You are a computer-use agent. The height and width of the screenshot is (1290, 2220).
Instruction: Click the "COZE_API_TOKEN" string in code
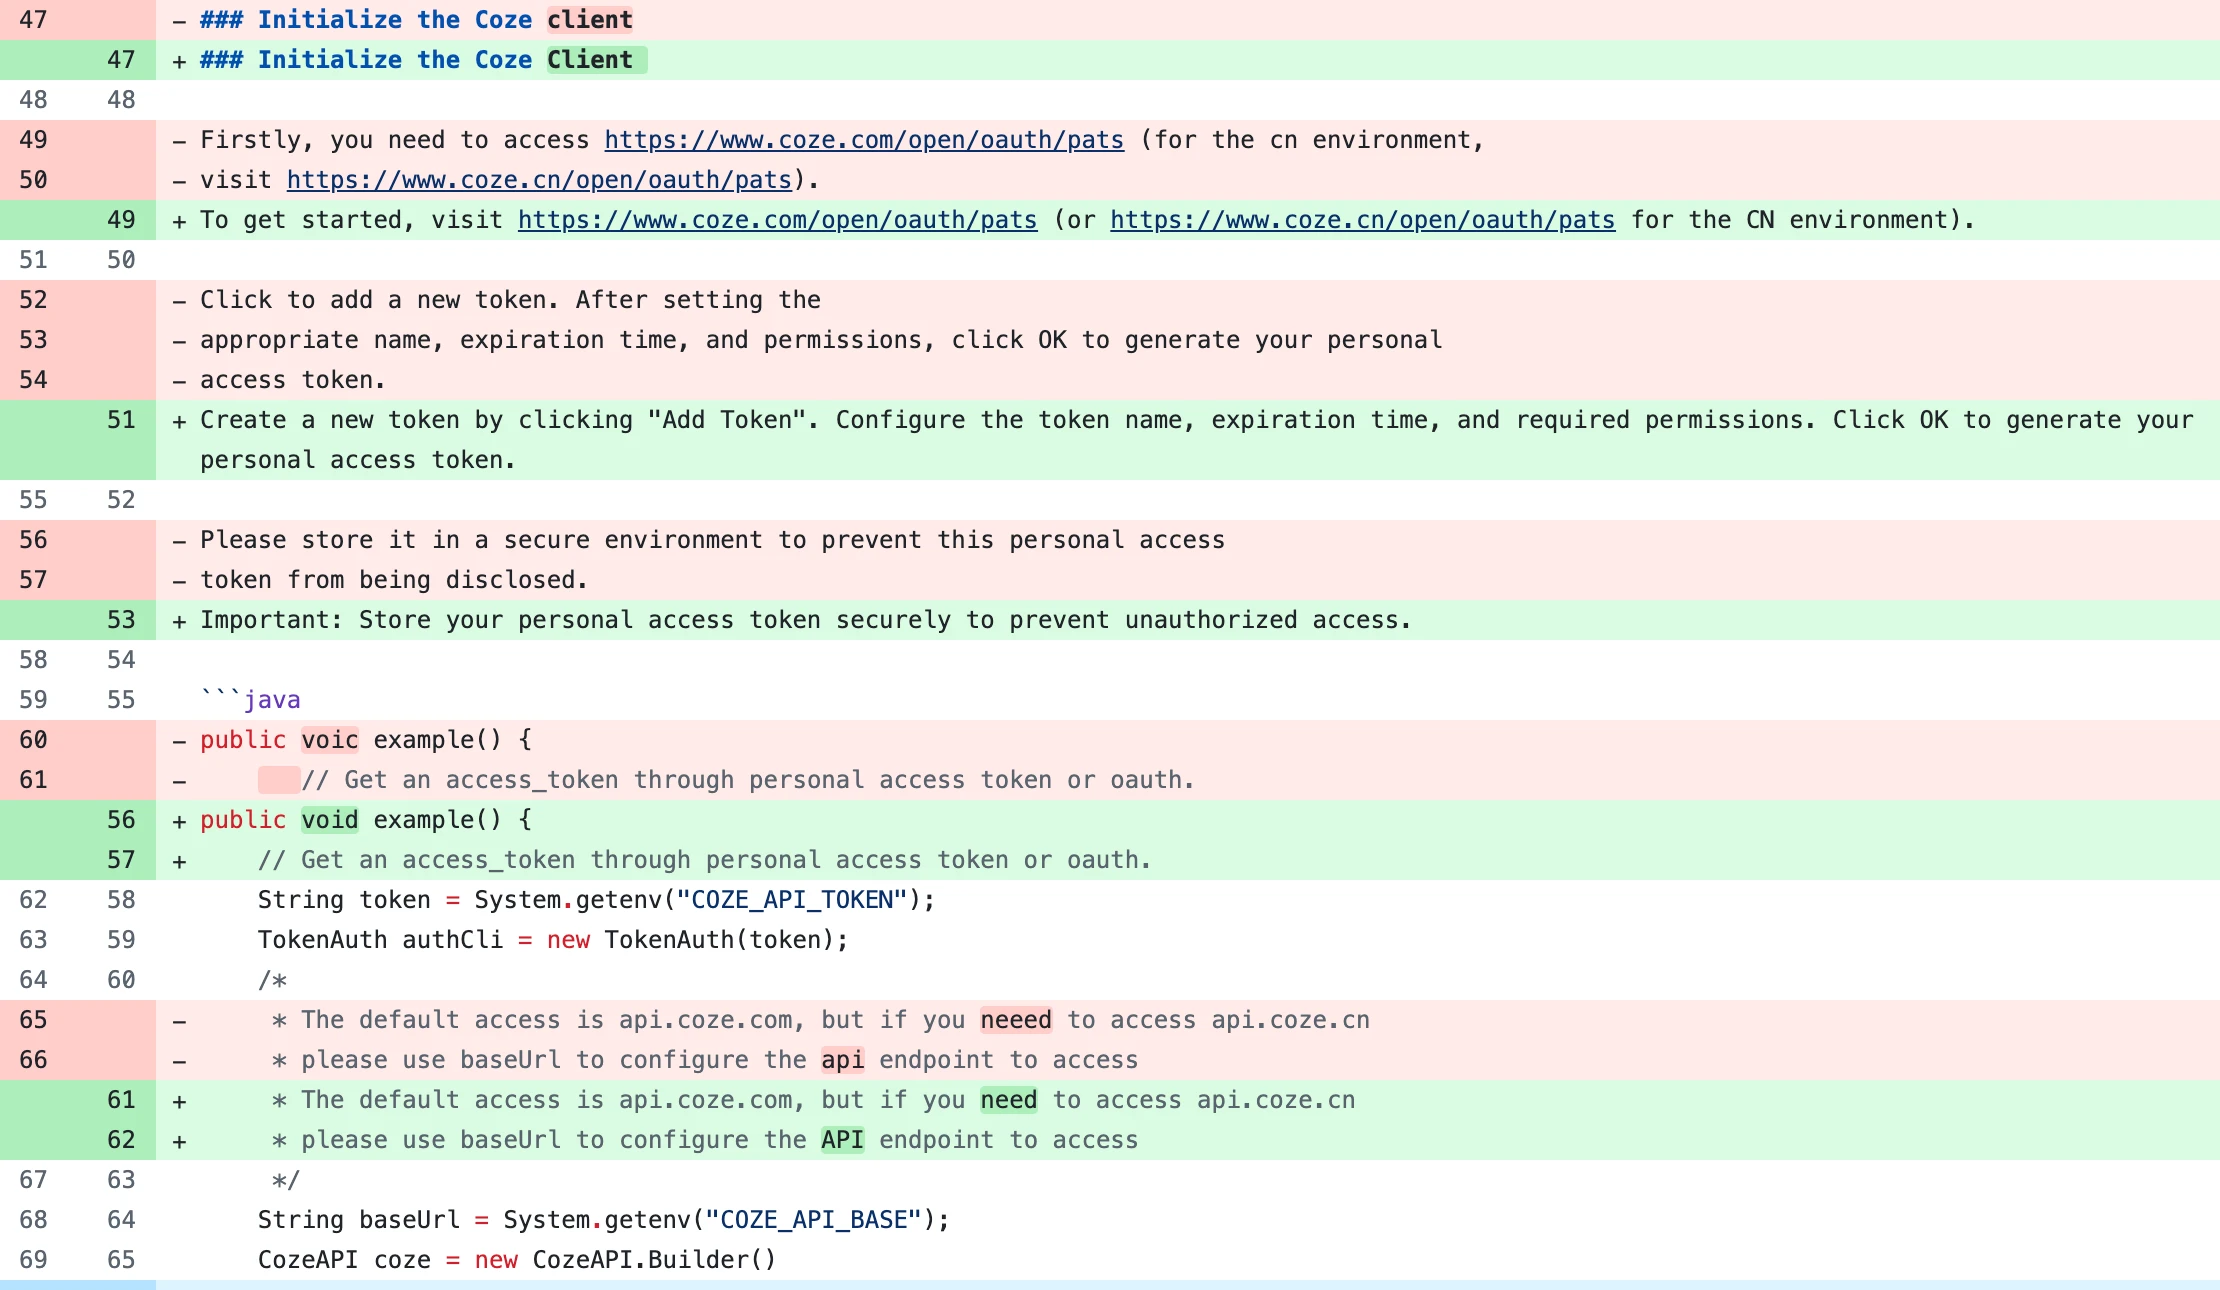pyautogui.click(x=792, y=900)
